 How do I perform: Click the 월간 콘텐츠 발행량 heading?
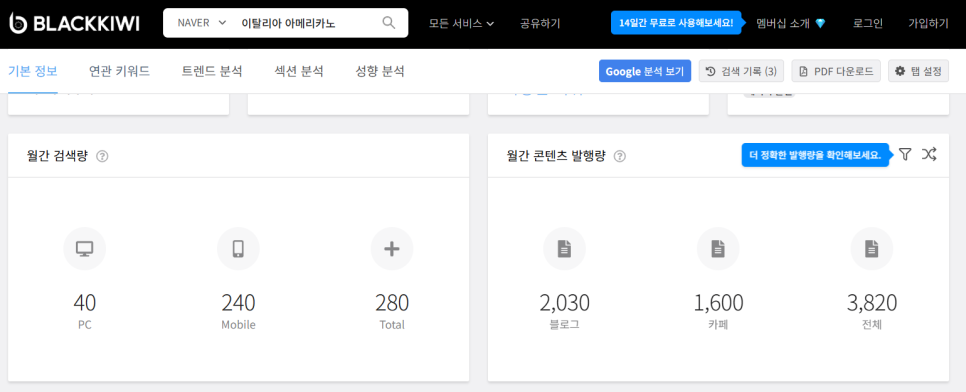pyautogui.click(x=556, y=156)
